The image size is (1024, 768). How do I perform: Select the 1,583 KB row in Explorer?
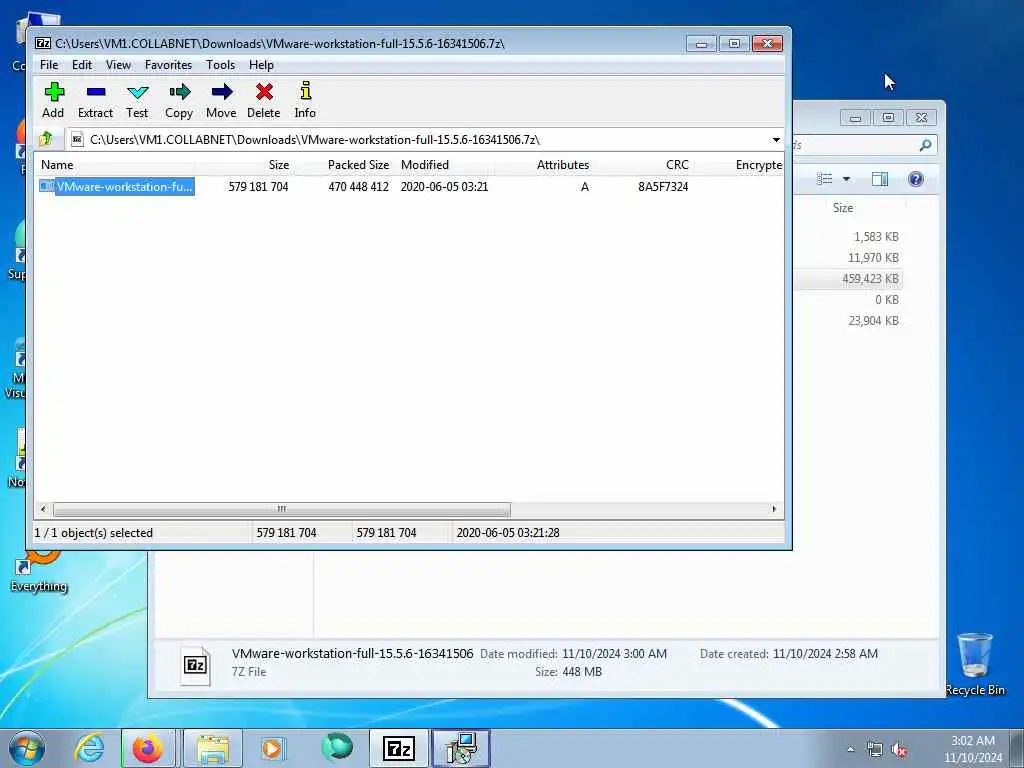coord(849,236)
